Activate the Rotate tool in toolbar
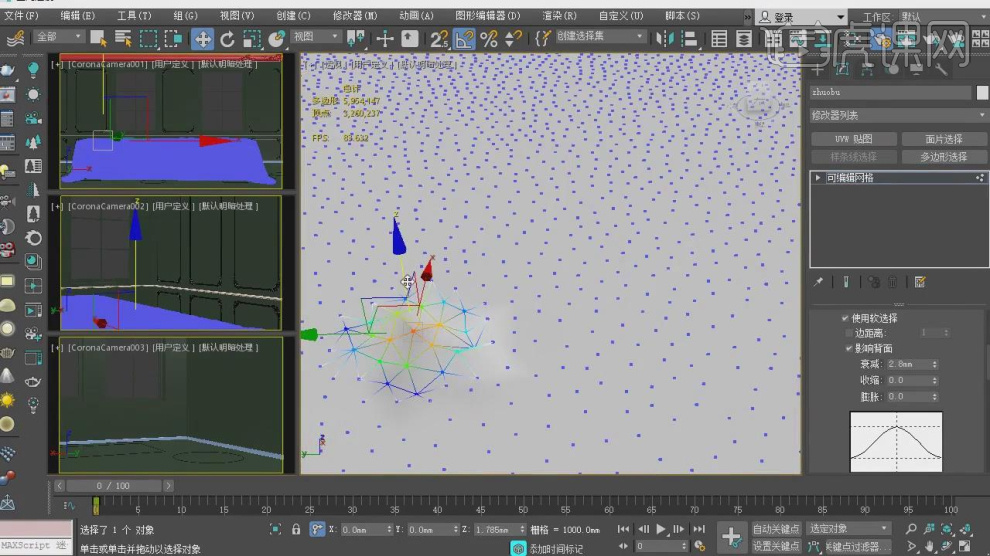 click(227, 39)
